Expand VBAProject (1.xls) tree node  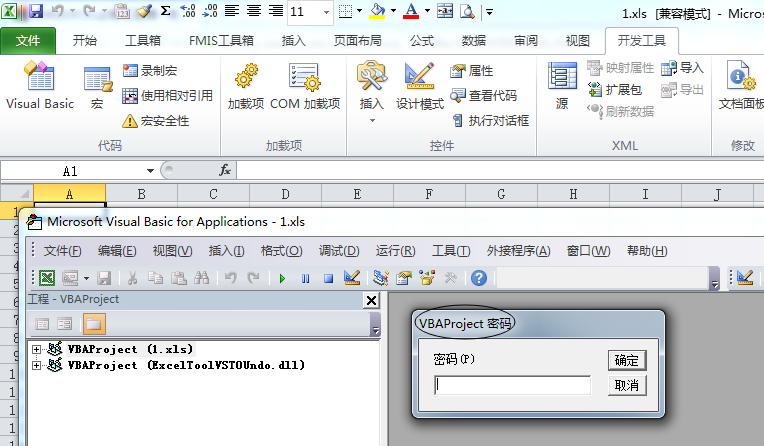(37, 349)
